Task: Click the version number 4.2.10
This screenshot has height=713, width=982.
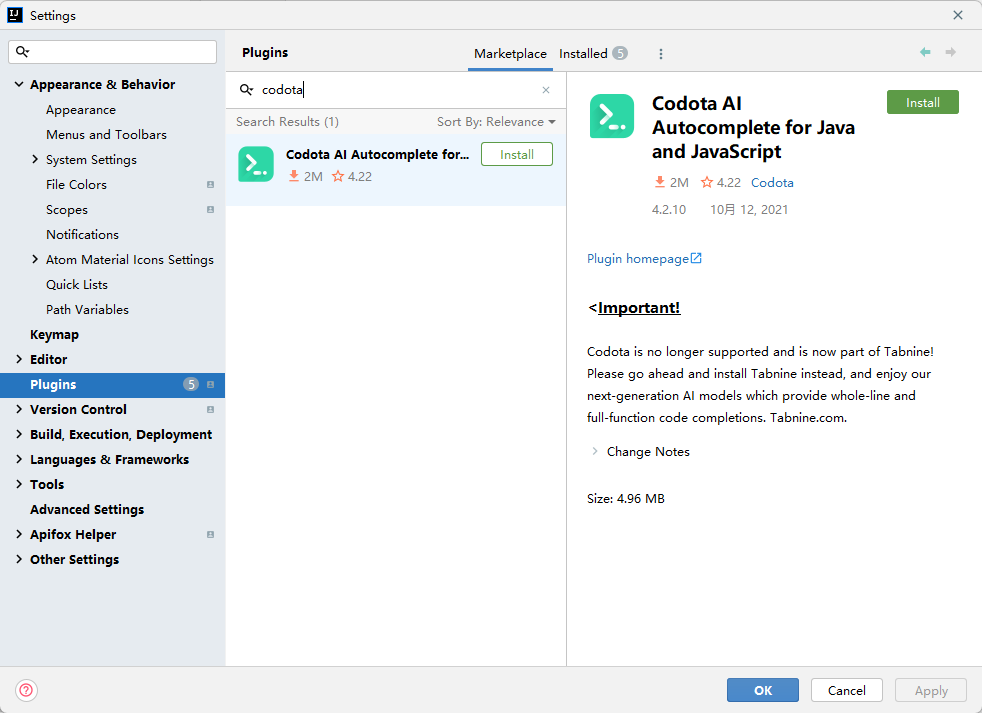Action: click(x=669, y=210)
